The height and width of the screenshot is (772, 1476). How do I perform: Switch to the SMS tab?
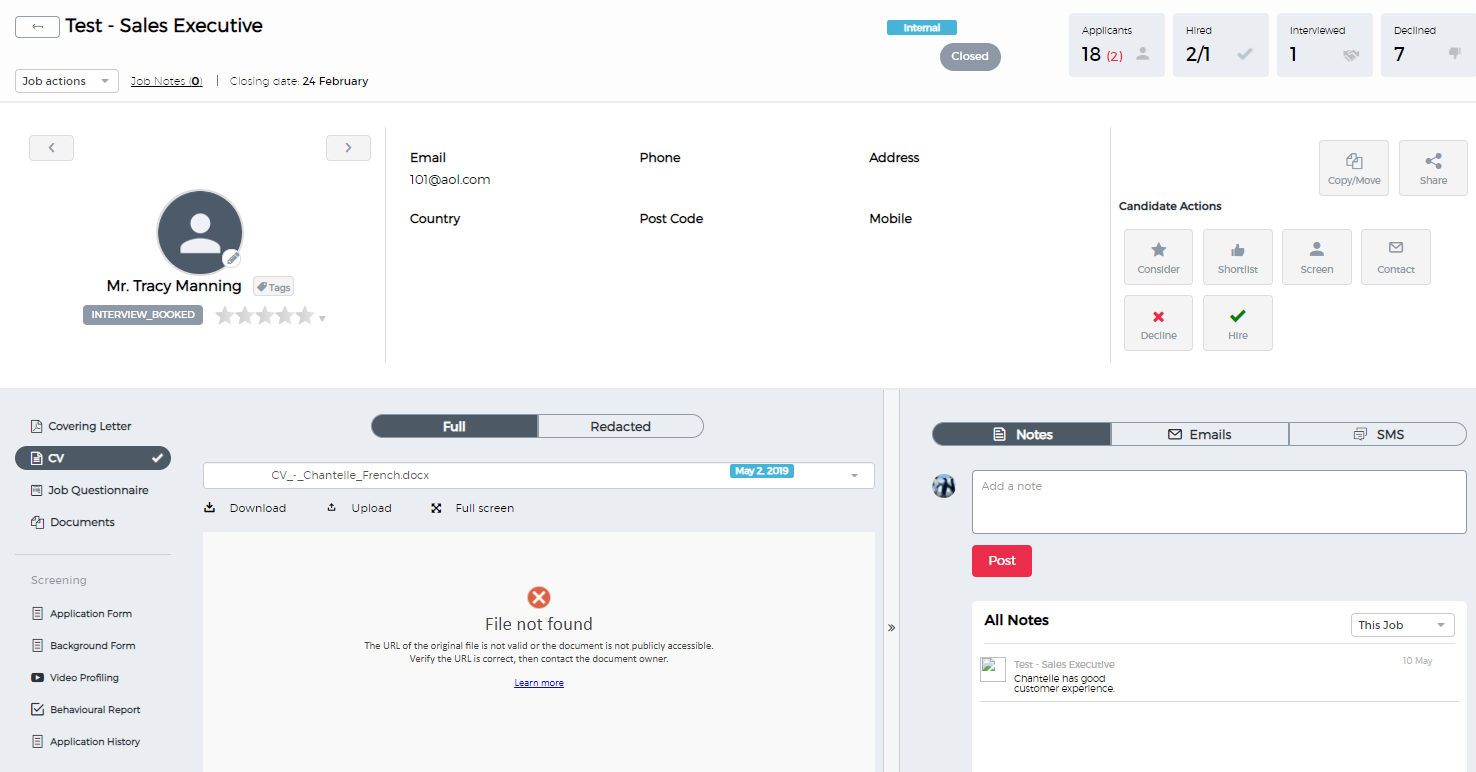1378,434
